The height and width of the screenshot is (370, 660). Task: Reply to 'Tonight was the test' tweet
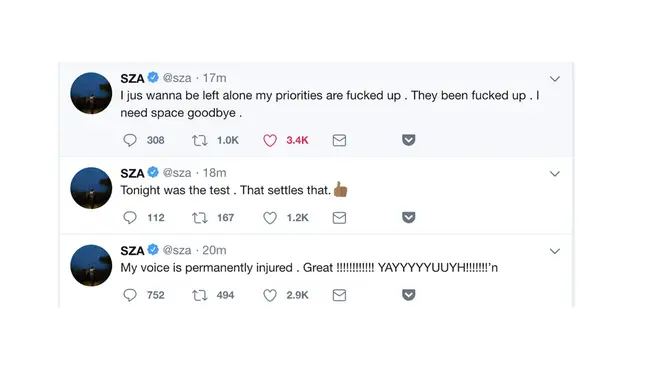click(130, 218)
